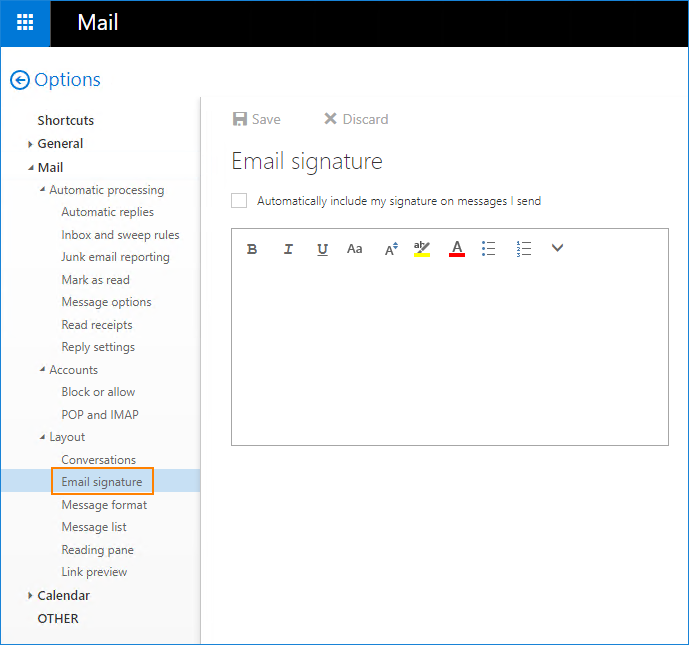Click the back arrow beside Options

(19, 81)
